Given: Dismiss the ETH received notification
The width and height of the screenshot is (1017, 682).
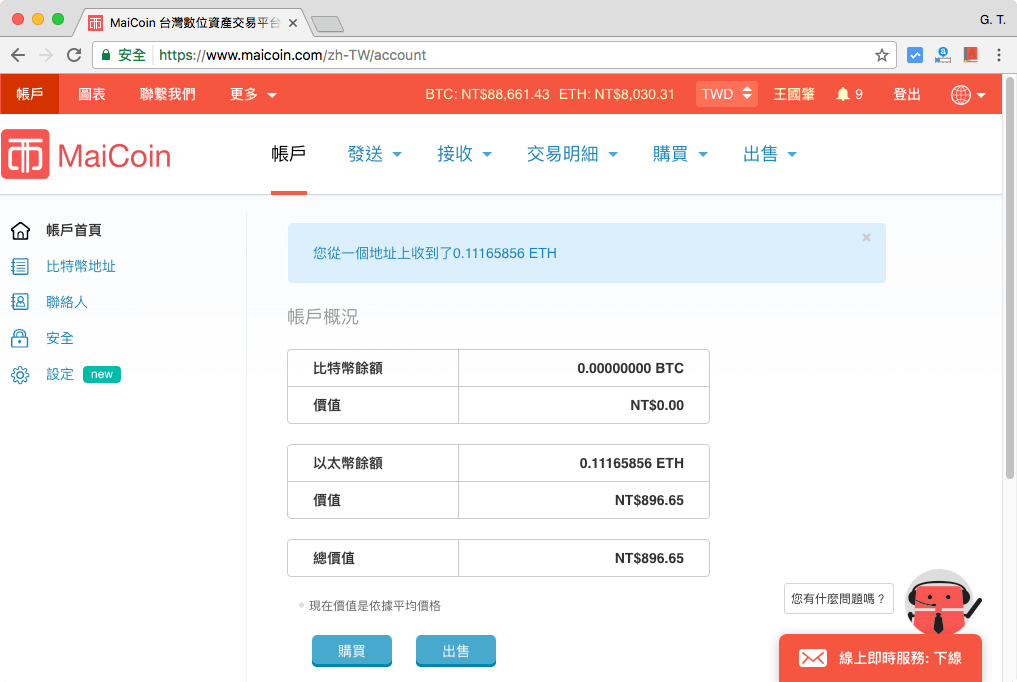Looking at the screenshot, I should [x=866, y=238].
